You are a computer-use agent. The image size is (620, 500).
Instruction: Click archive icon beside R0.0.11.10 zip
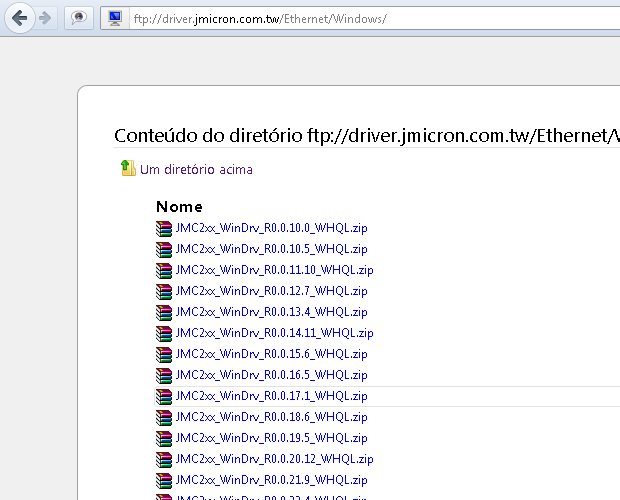click(x=164, y=270)
